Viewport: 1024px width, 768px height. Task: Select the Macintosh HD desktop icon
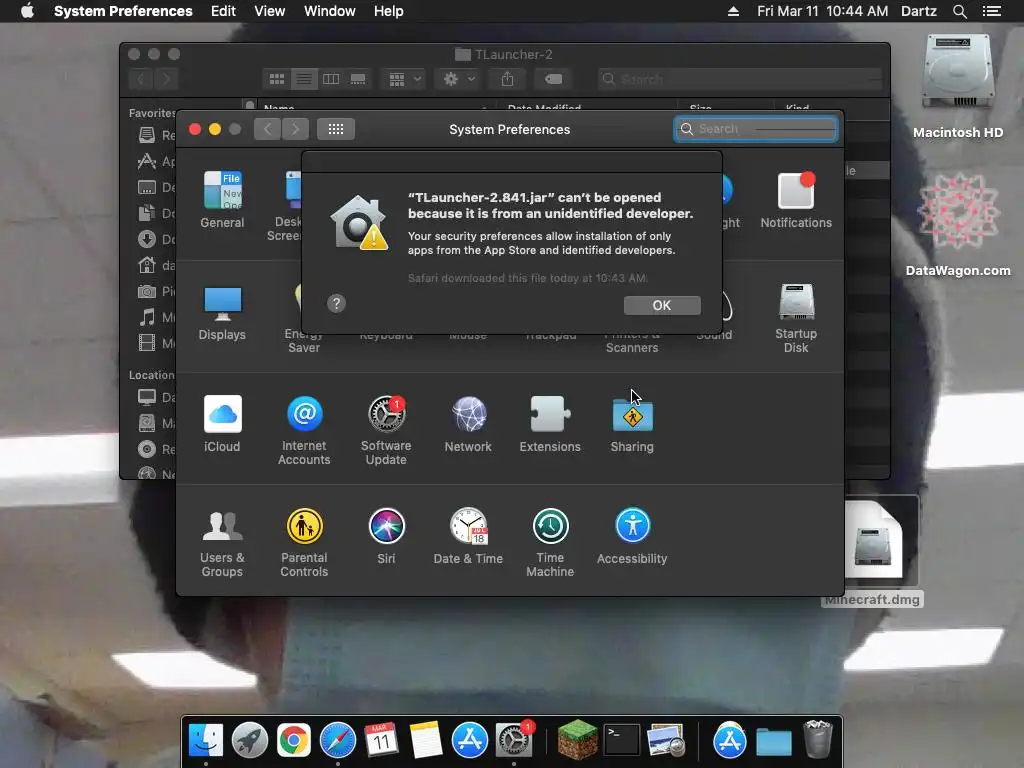pyautogui.click(x=958, y=85)
